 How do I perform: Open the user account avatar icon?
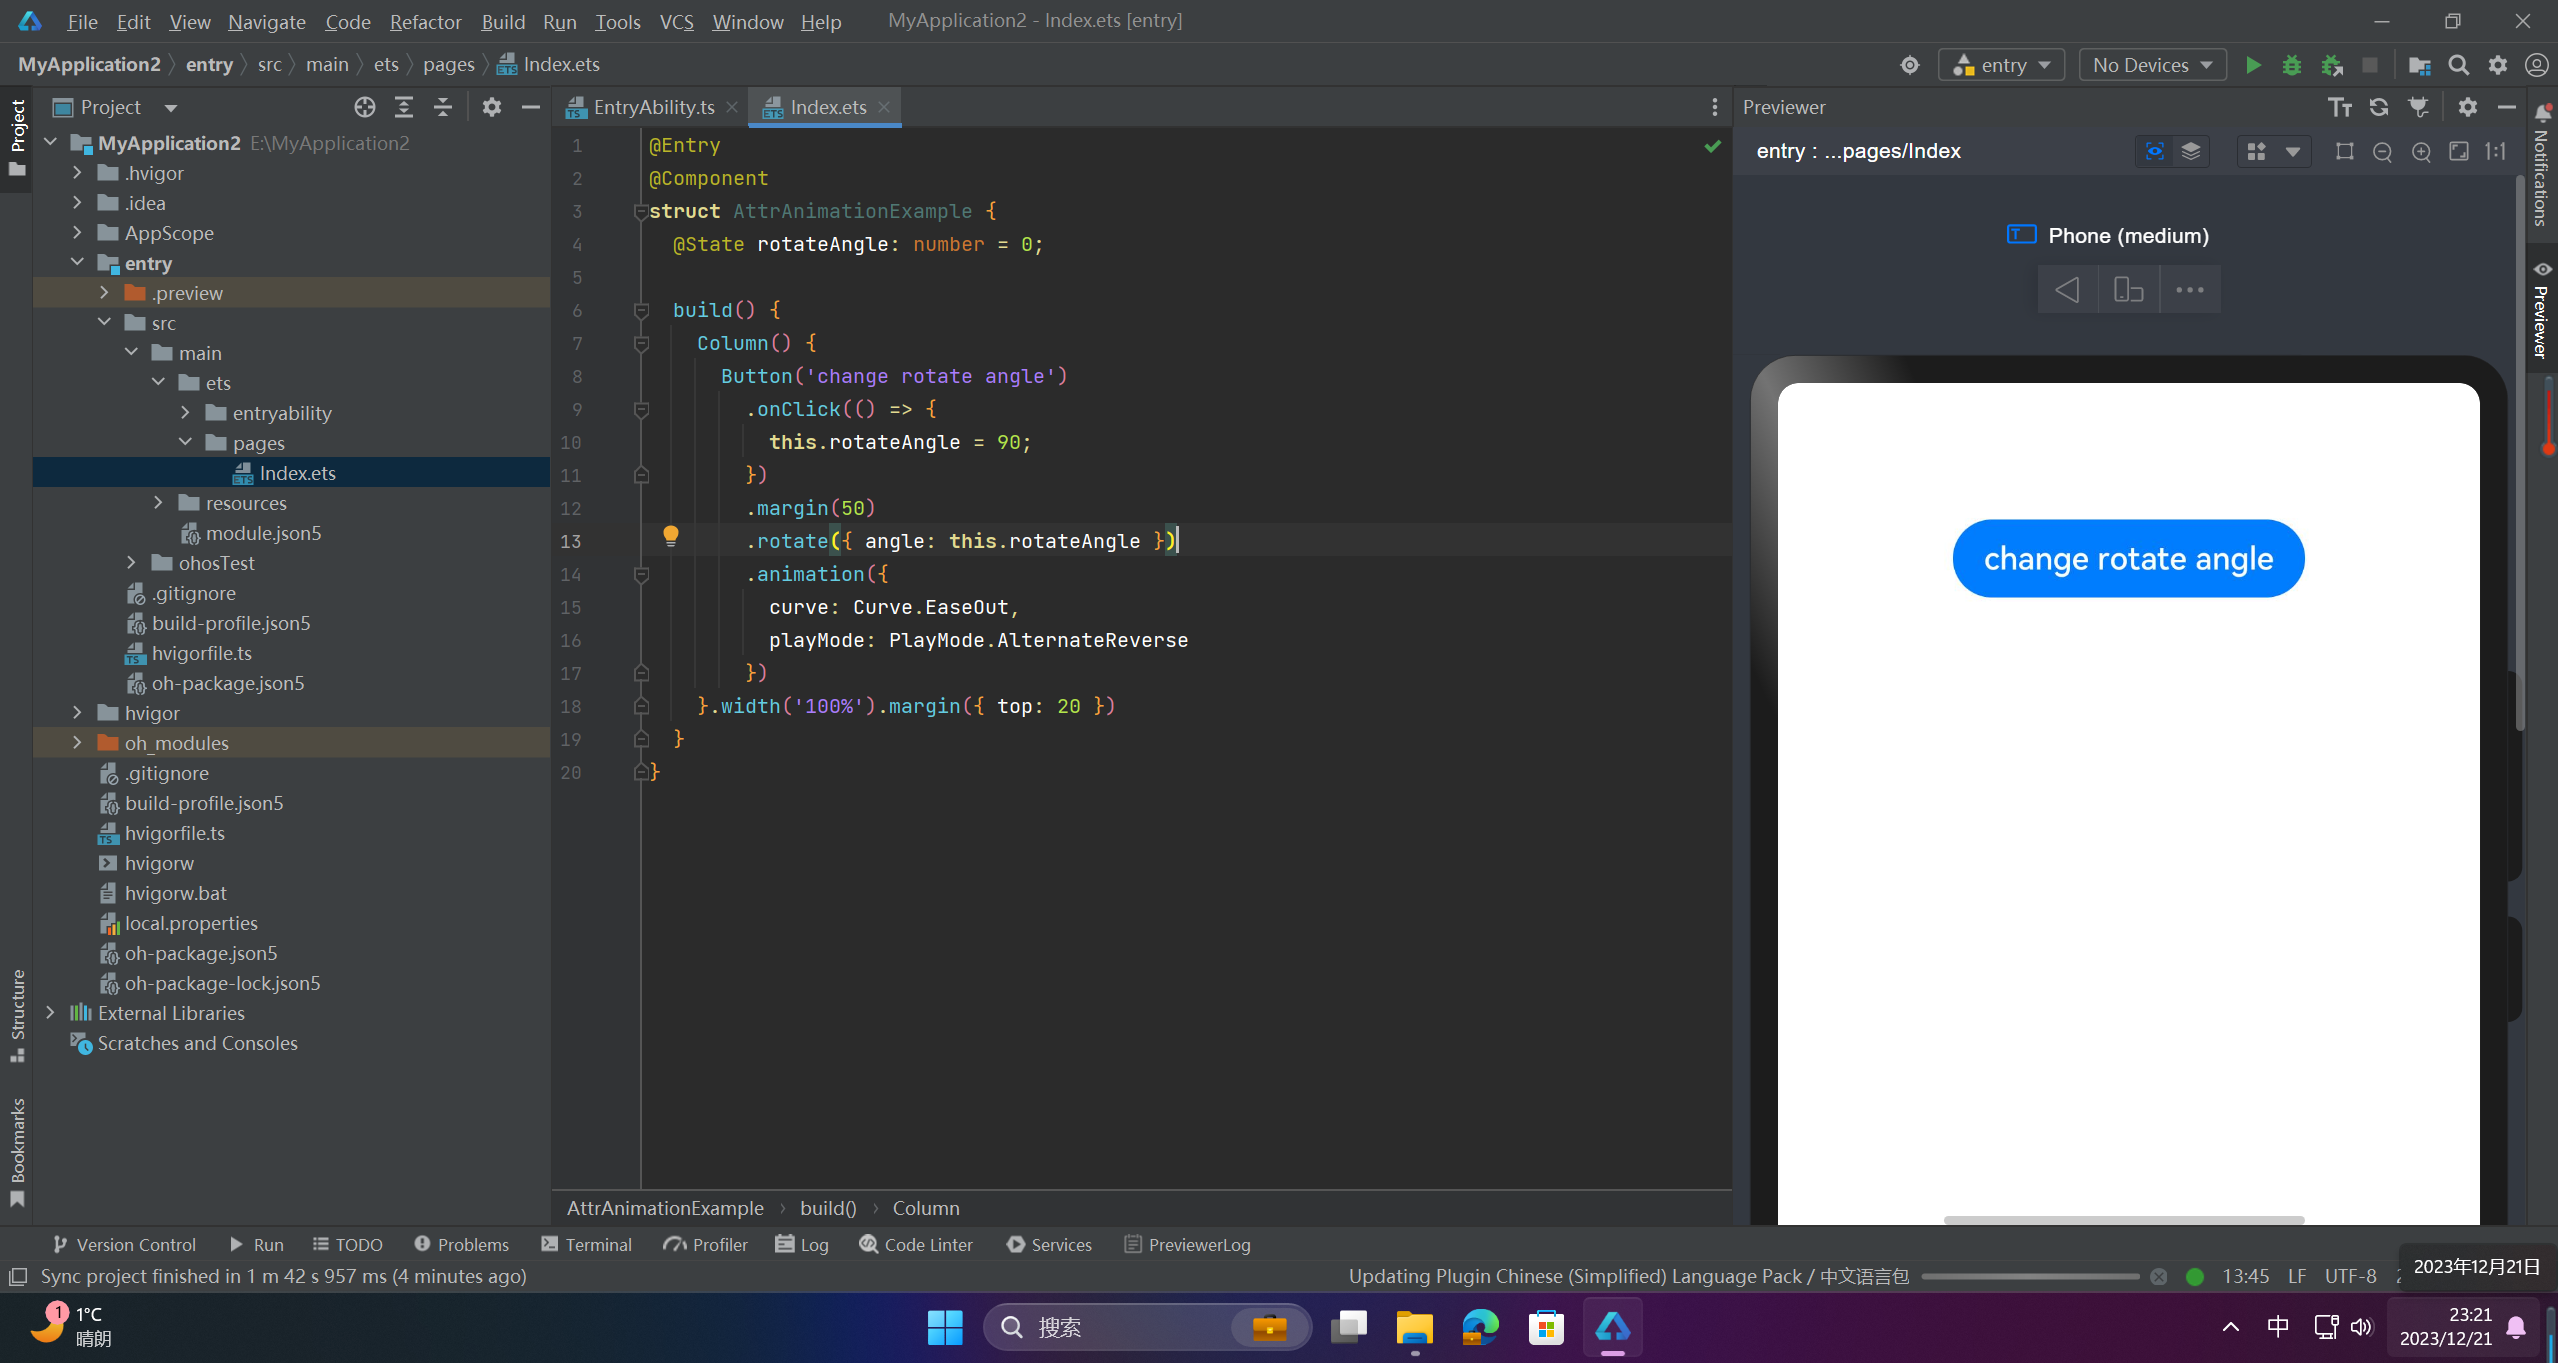pyautogui.click(x=2536, y=65)
